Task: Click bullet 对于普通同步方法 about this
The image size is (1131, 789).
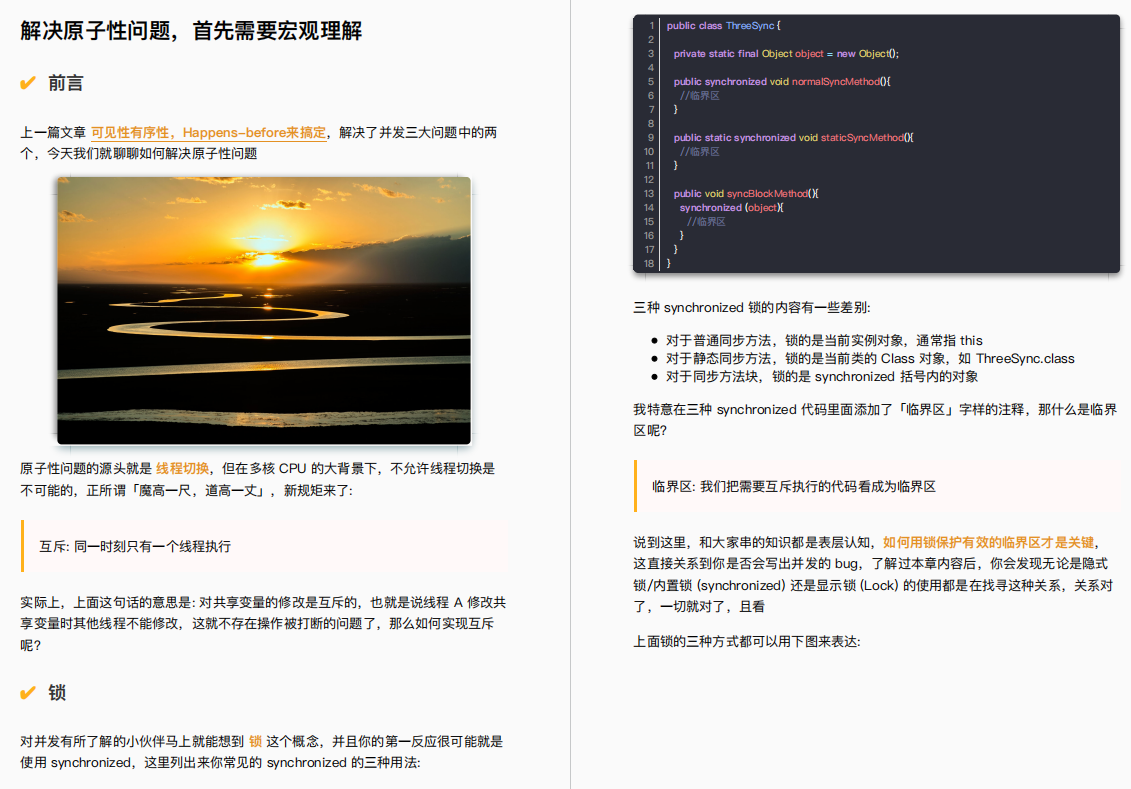Action: [x=824, y=340]
